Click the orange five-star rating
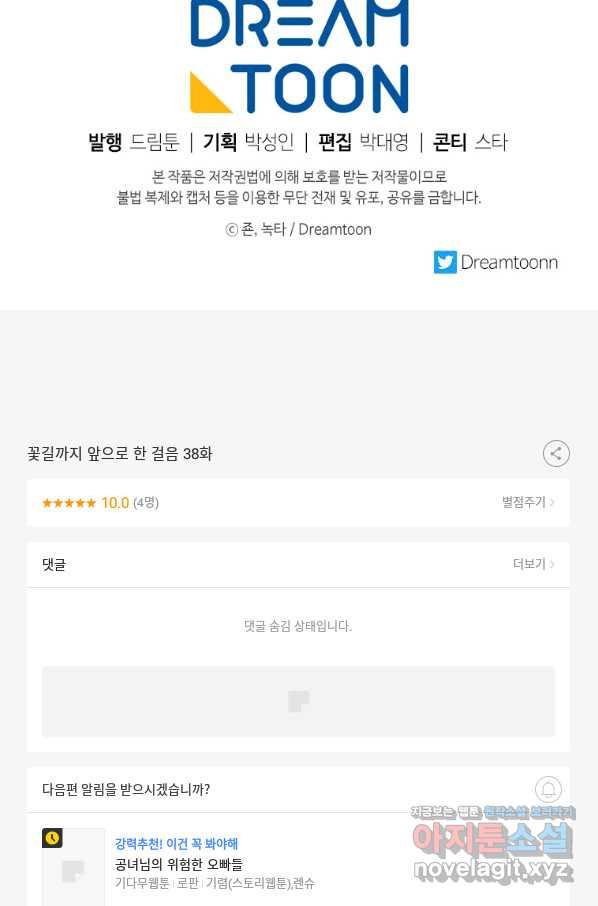Screen dimensions: 598x906 click(x=69, y=503)
